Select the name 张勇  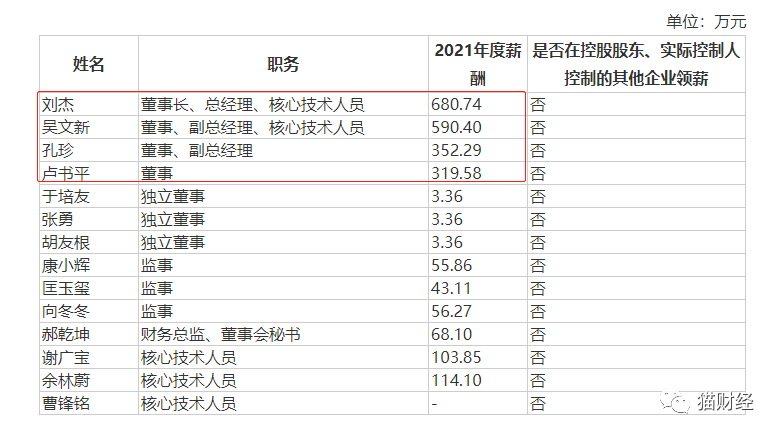click(x=58, y=220)
